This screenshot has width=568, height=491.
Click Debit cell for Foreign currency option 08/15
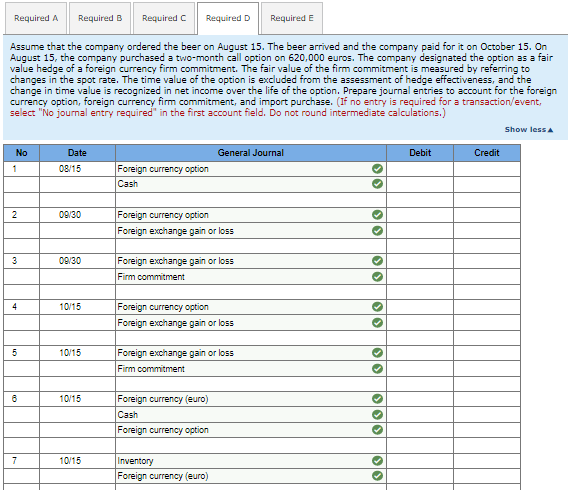420,169
